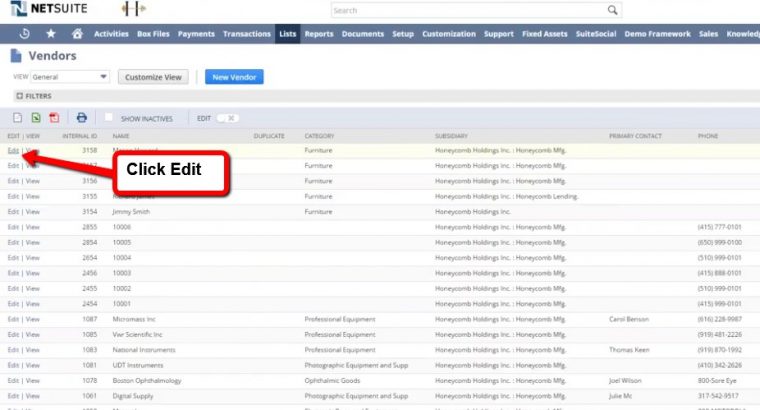Image resolution: width=760 pixels, height=410 pixels.
Task: Open the Documents menu
Action: pyautogui.click(x=363, y=33)
